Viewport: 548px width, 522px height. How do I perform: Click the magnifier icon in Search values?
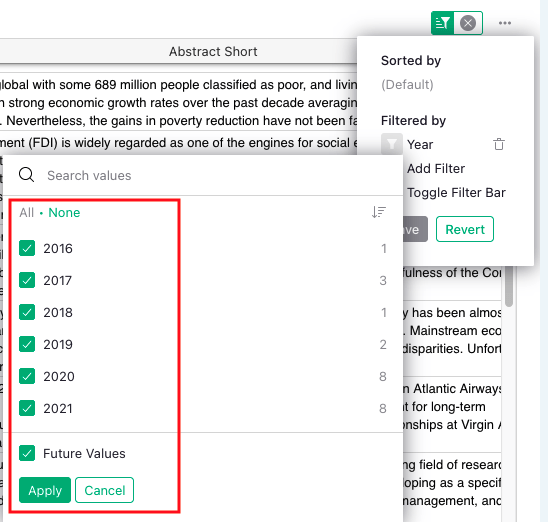[x=27, y=175]
